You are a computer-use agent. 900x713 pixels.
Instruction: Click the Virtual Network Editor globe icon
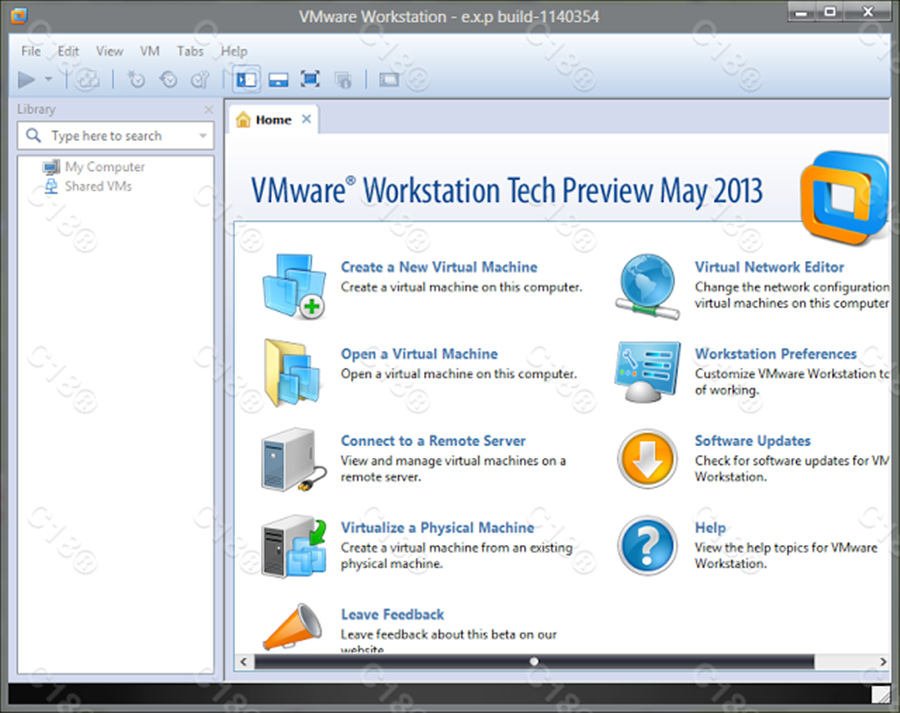648,285
